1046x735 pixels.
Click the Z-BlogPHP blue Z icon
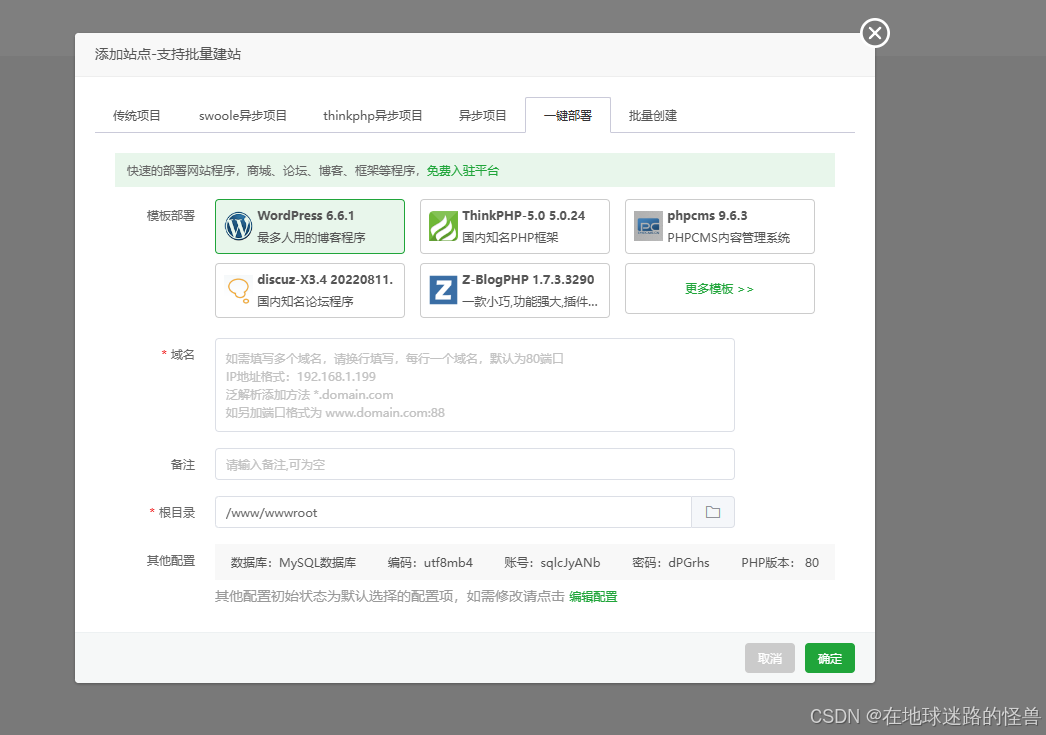pyautogui.click(x=443, y=290)
